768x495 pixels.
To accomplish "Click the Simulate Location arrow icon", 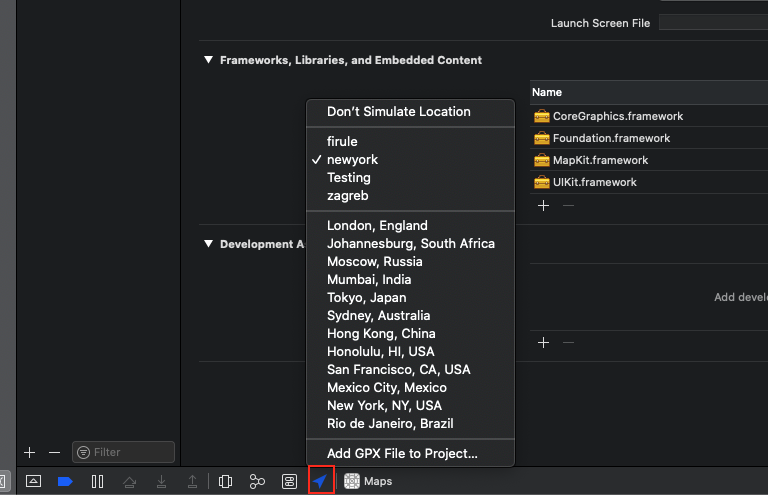I will pyautogui.click(x=319, y=481).
